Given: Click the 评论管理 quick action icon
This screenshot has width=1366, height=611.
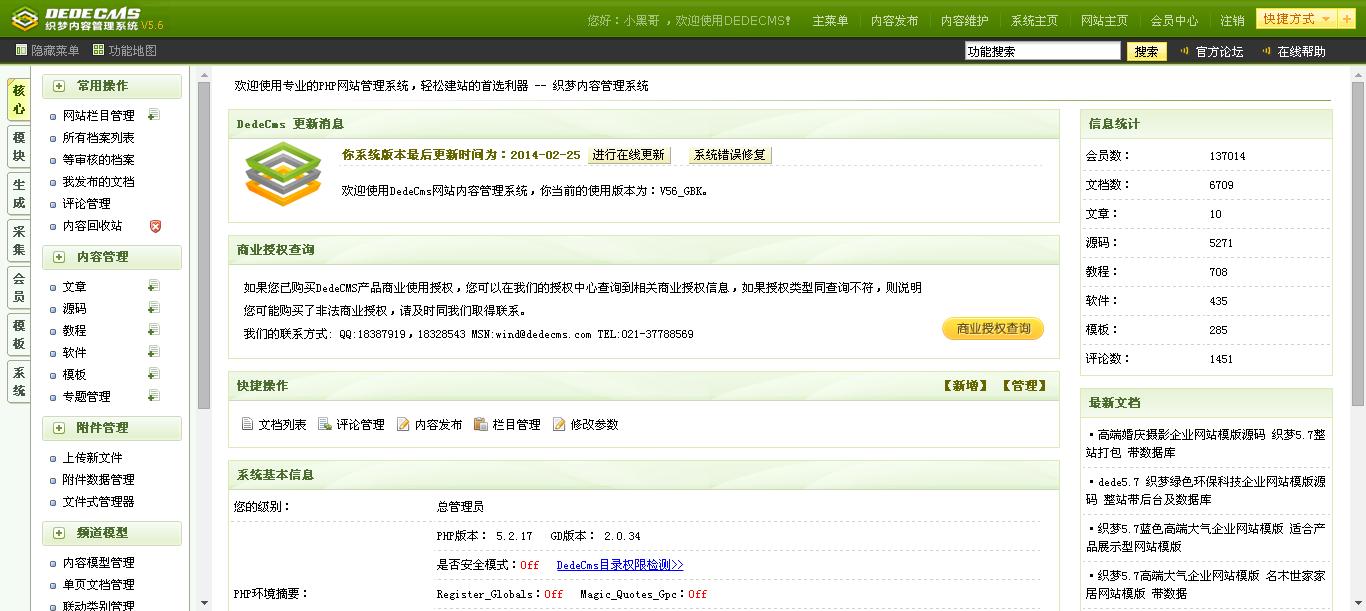Looking at the screenshot, I should (325, 424).
